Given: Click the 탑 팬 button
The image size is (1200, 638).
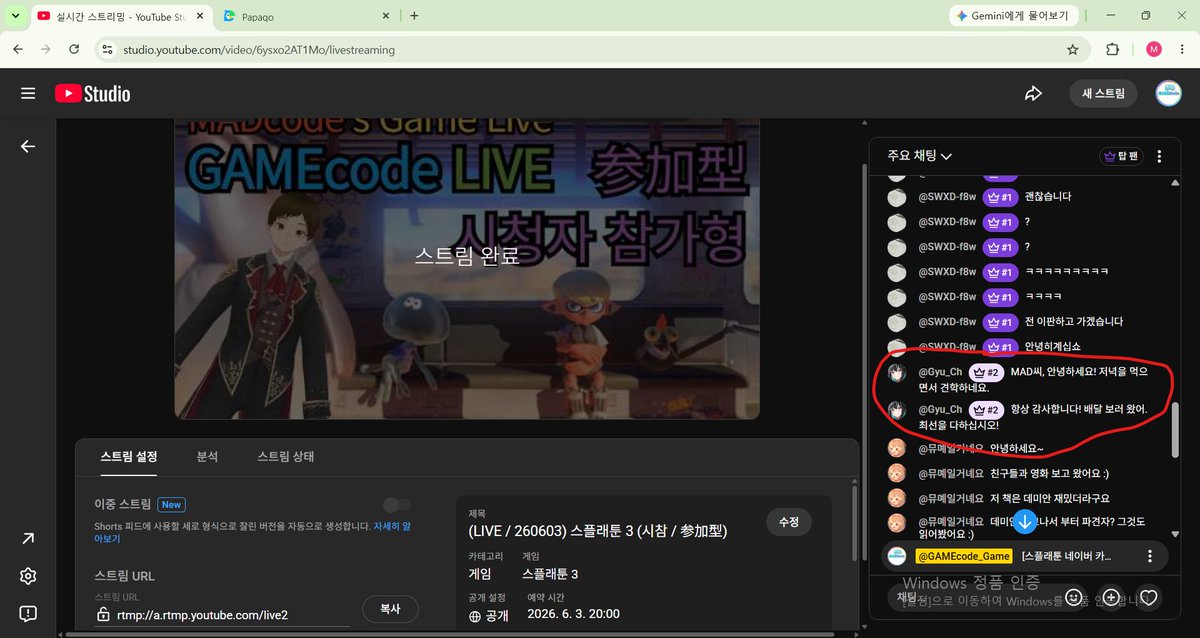Looking at the screenshot, I should (1121, 156).
